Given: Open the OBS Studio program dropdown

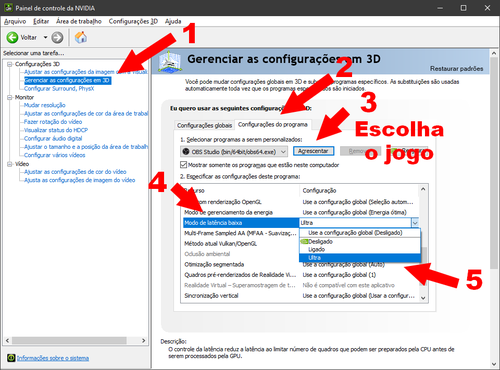Looking at the screenshot, I should click(233, 152).
